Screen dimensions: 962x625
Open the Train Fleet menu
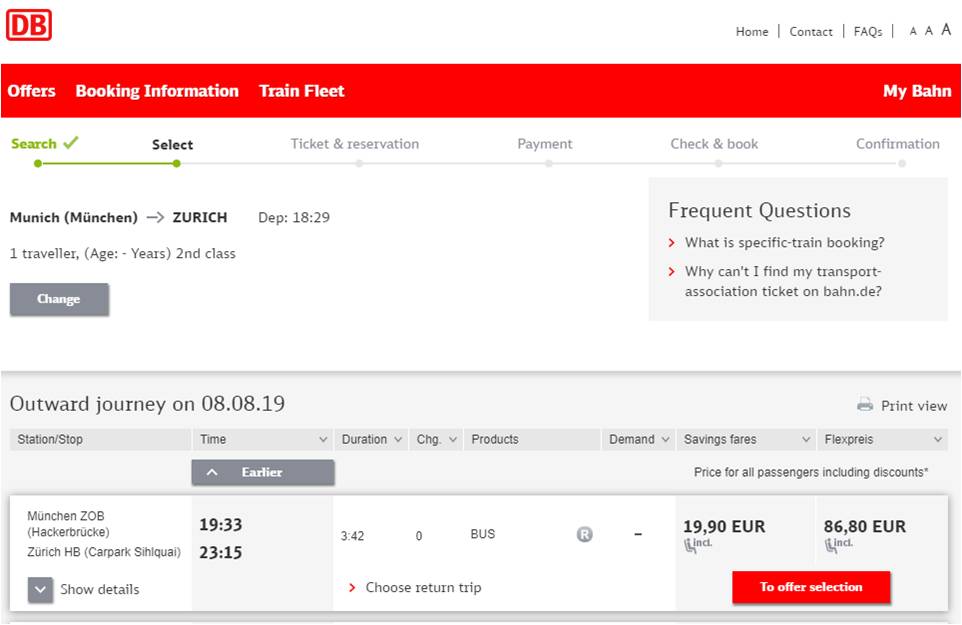click(302, 91)
